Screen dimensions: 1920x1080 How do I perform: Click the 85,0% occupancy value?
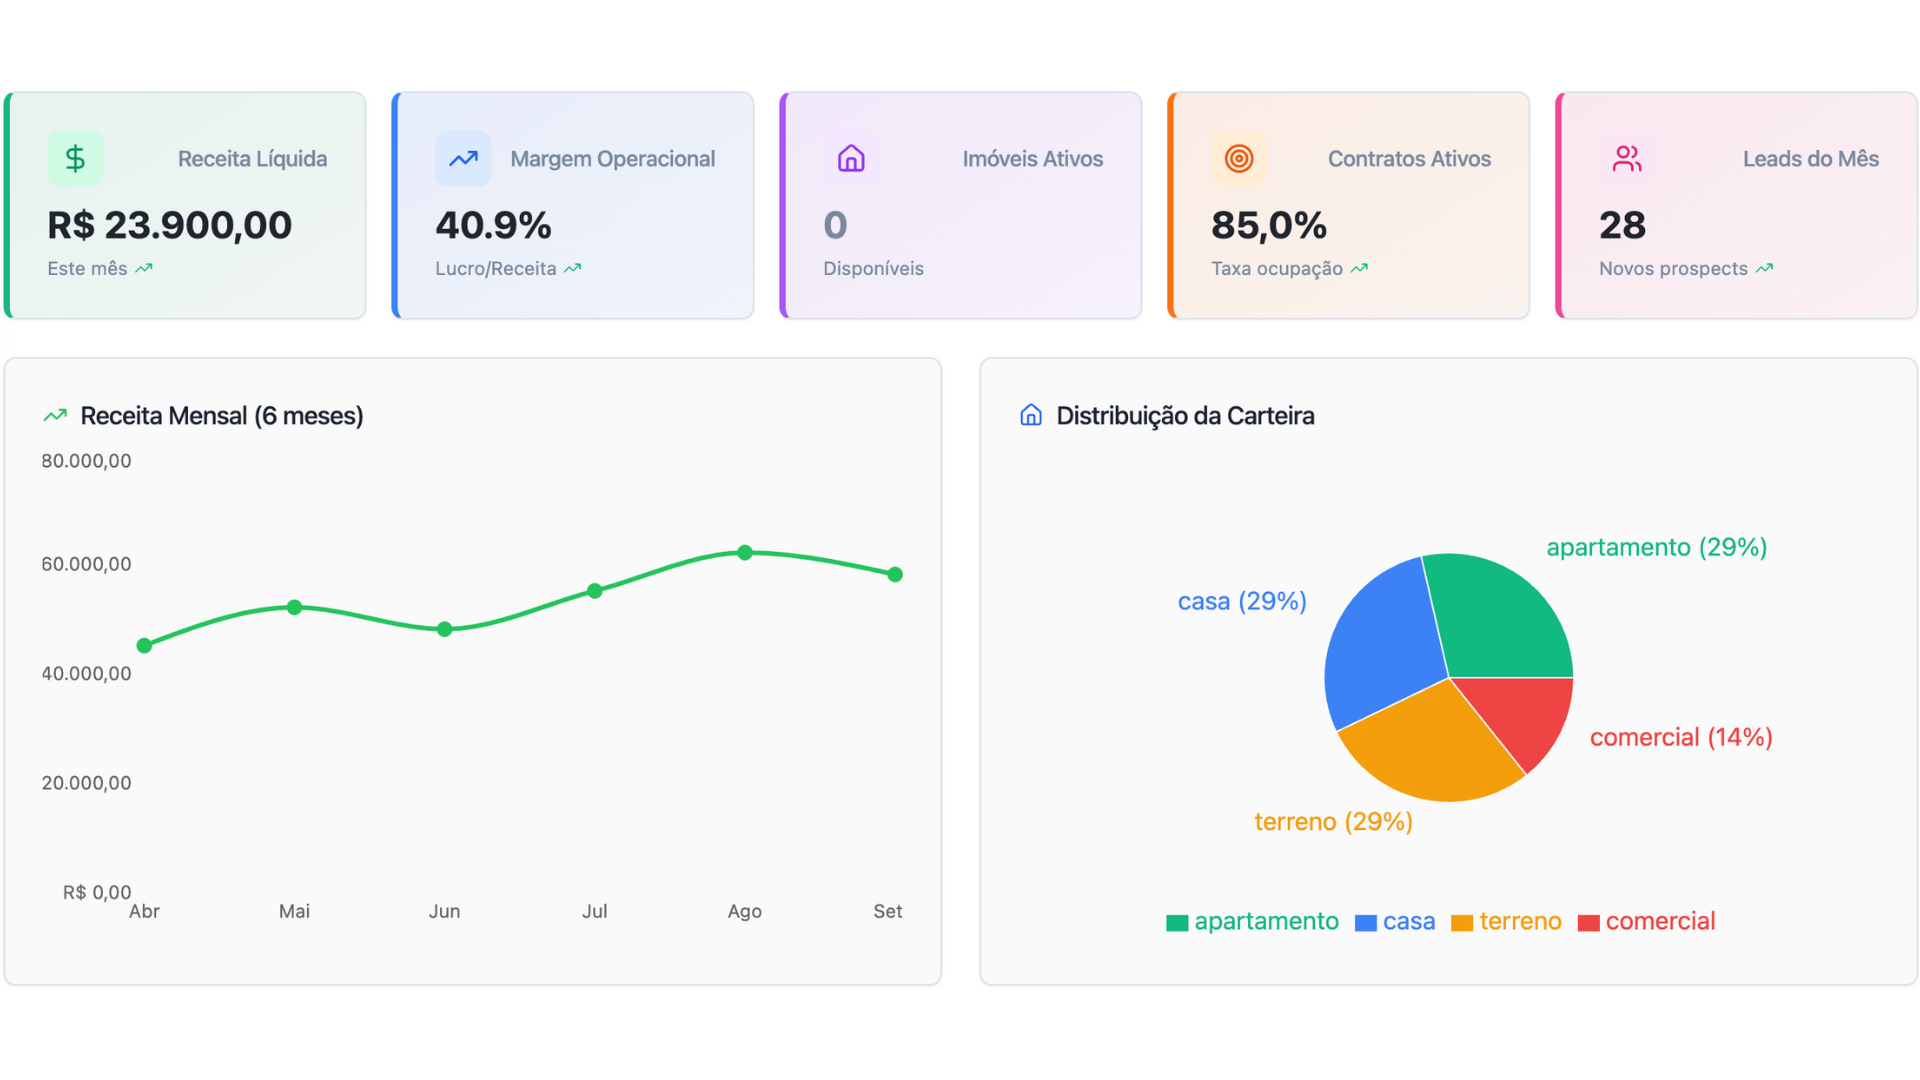(x=1269, y=225)
